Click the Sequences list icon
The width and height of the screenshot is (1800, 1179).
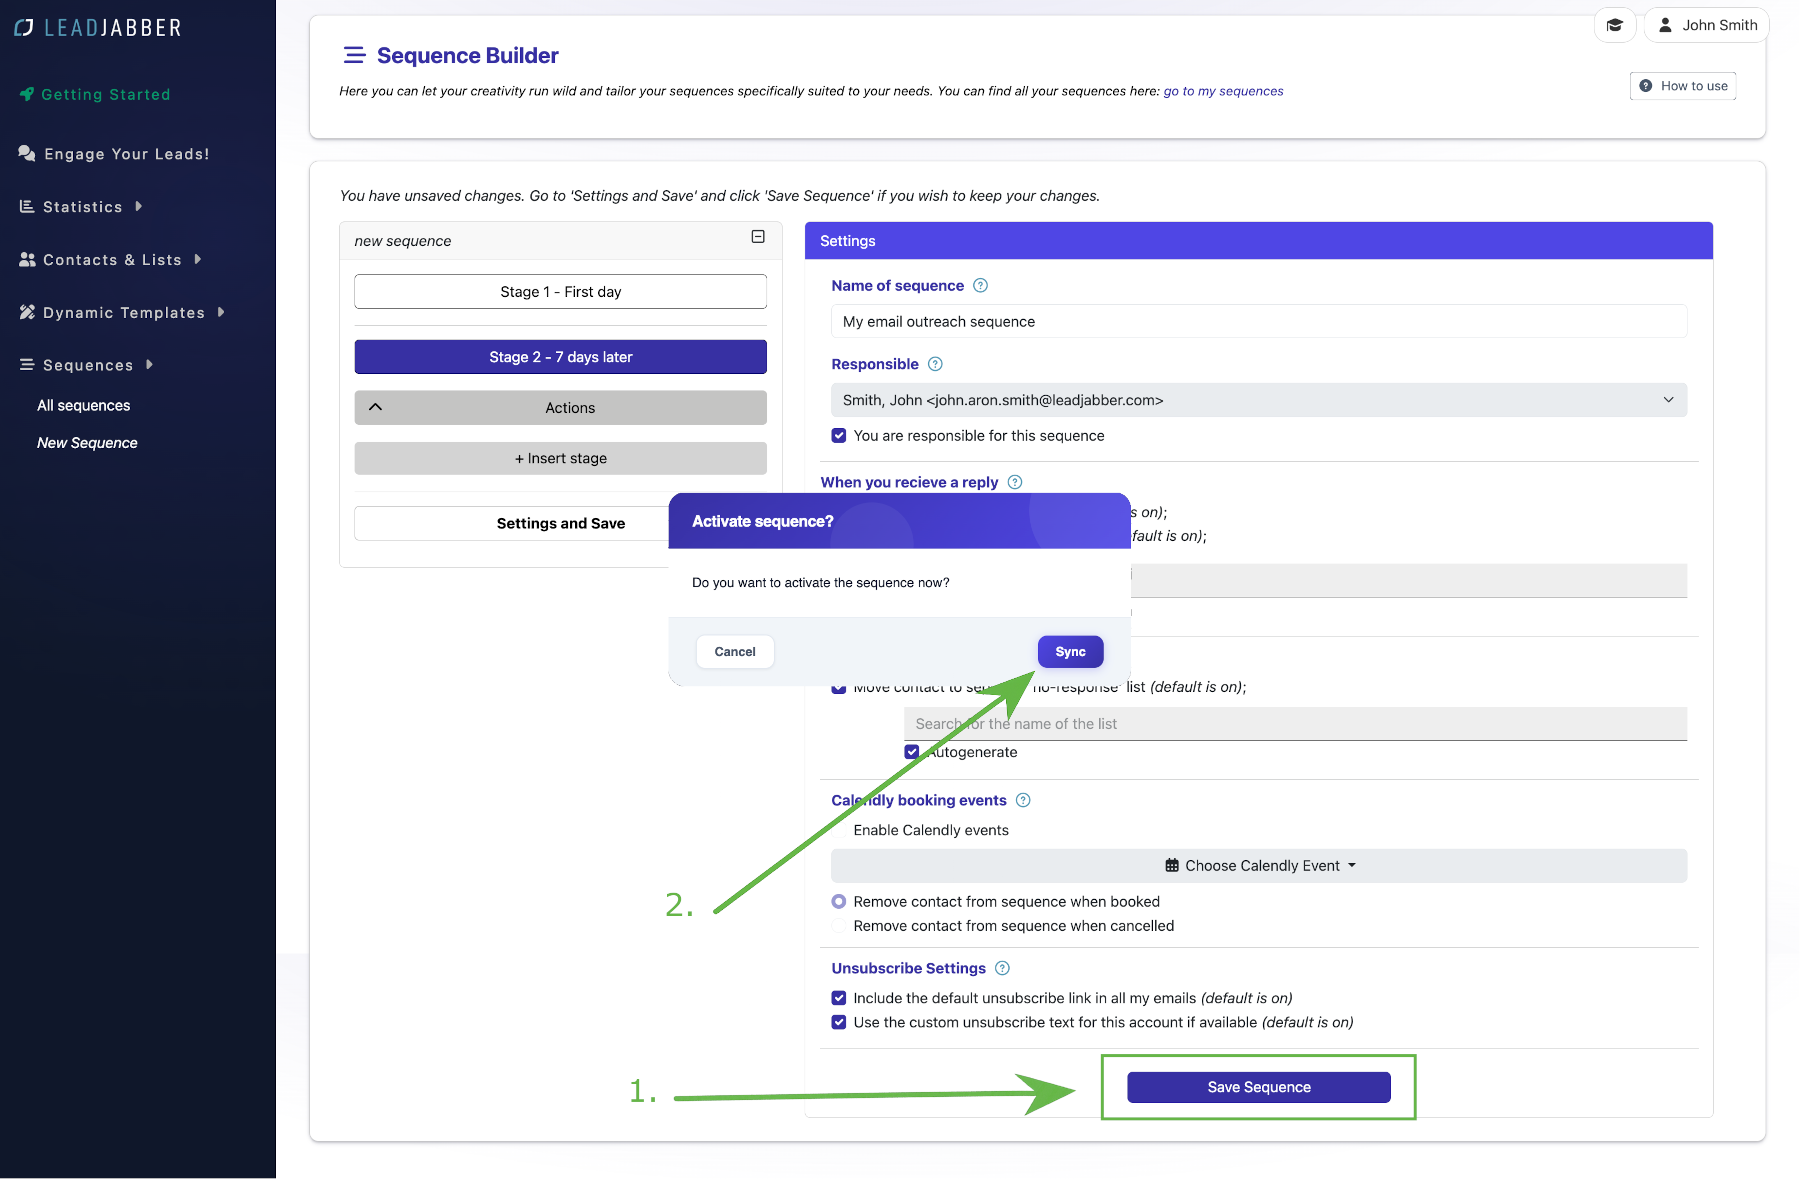(27, 365)
